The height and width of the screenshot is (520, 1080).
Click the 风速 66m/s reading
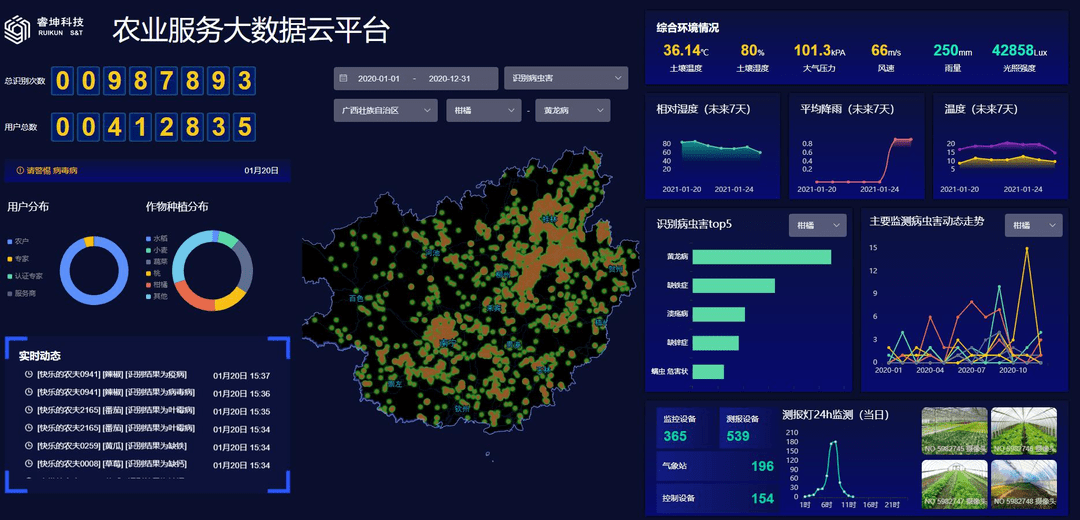click(x=886, y=58)
